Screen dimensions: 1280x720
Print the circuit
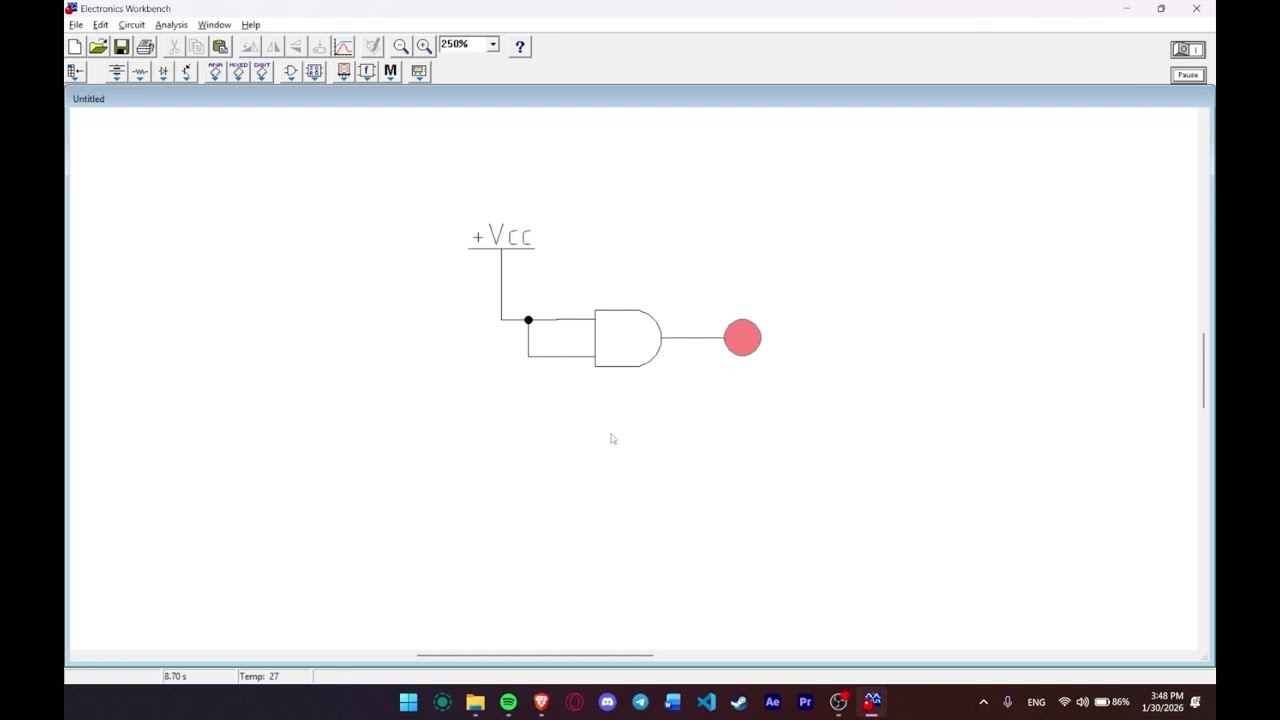tap(145, 46)
